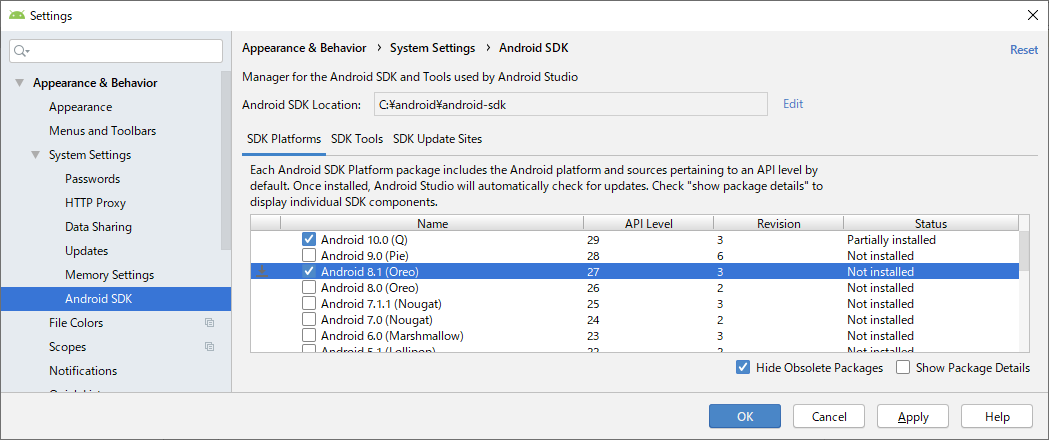The height and width of the screenshot is (440, 1049).
Task: Collapse the System Settings tree node
Action: pos(36,155)
